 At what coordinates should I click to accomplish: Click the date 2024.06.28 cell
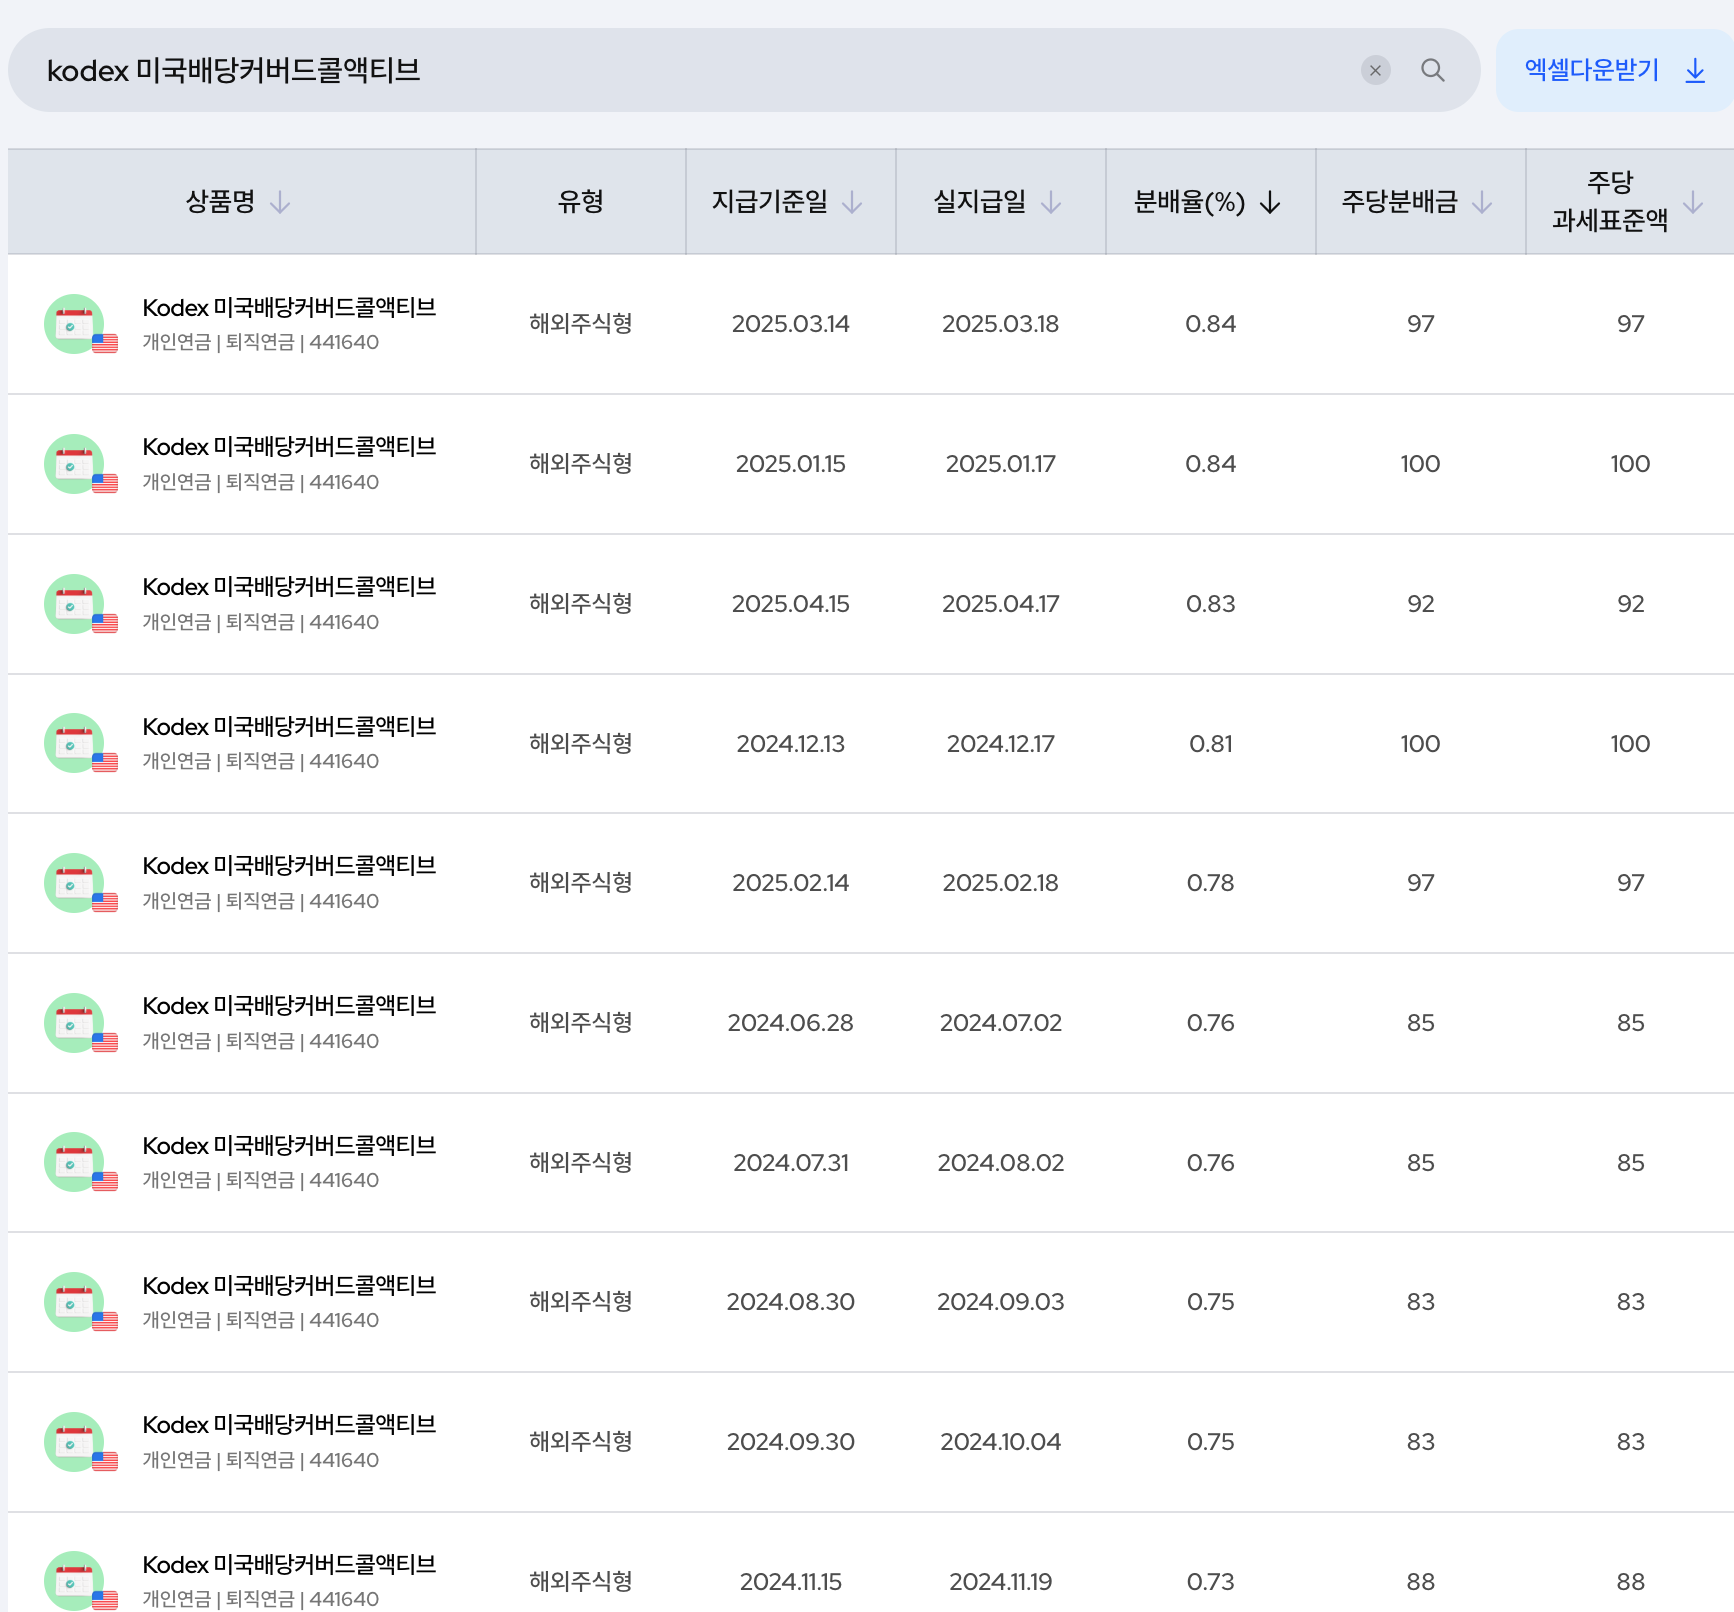[791, 1023]
